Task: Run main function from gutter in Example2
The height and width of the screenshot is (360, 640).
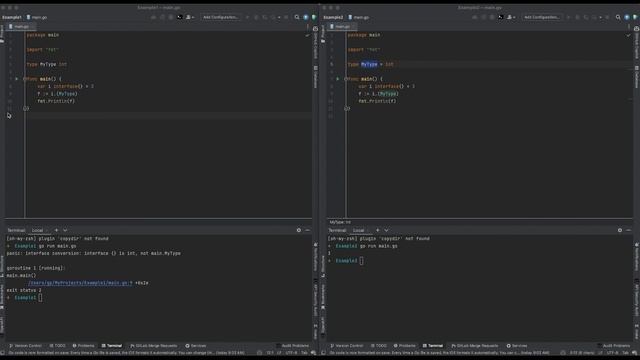Action: tap(338, 79)
